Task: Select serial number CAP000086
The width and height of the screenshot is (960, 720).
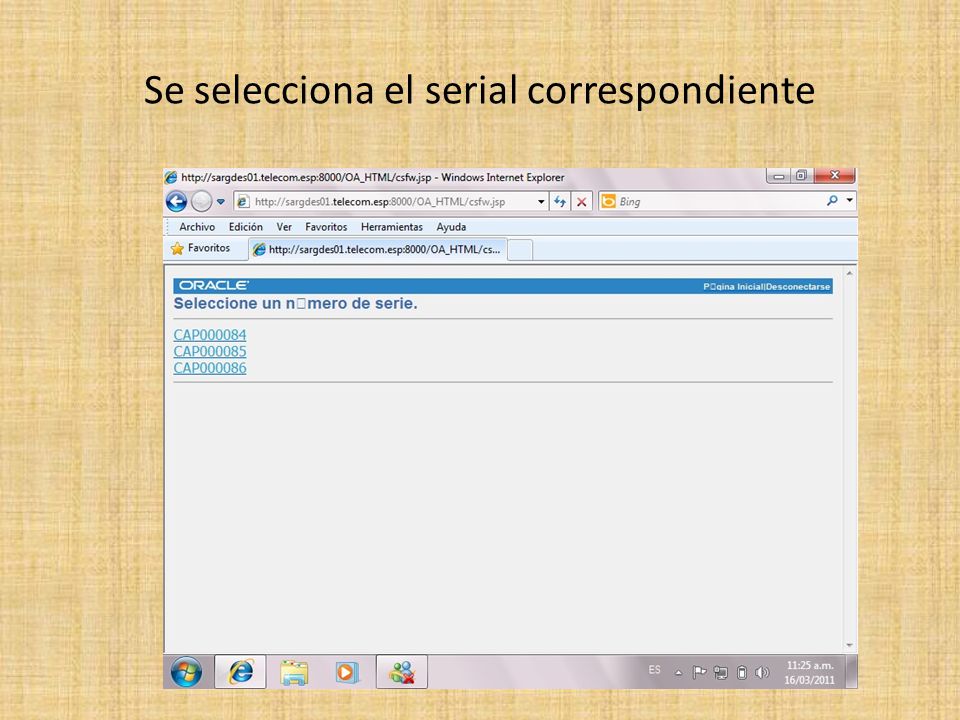Action: [x=209, y=368]
